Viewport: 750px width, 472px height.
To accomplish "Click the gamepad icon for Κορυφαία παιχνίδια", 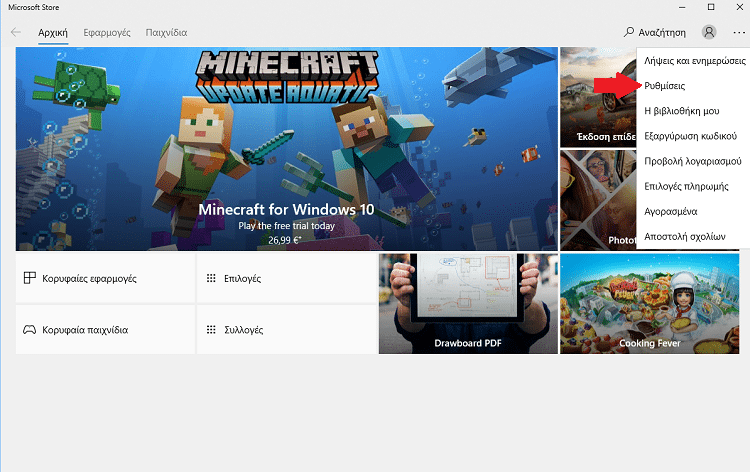I will [30, 329].
